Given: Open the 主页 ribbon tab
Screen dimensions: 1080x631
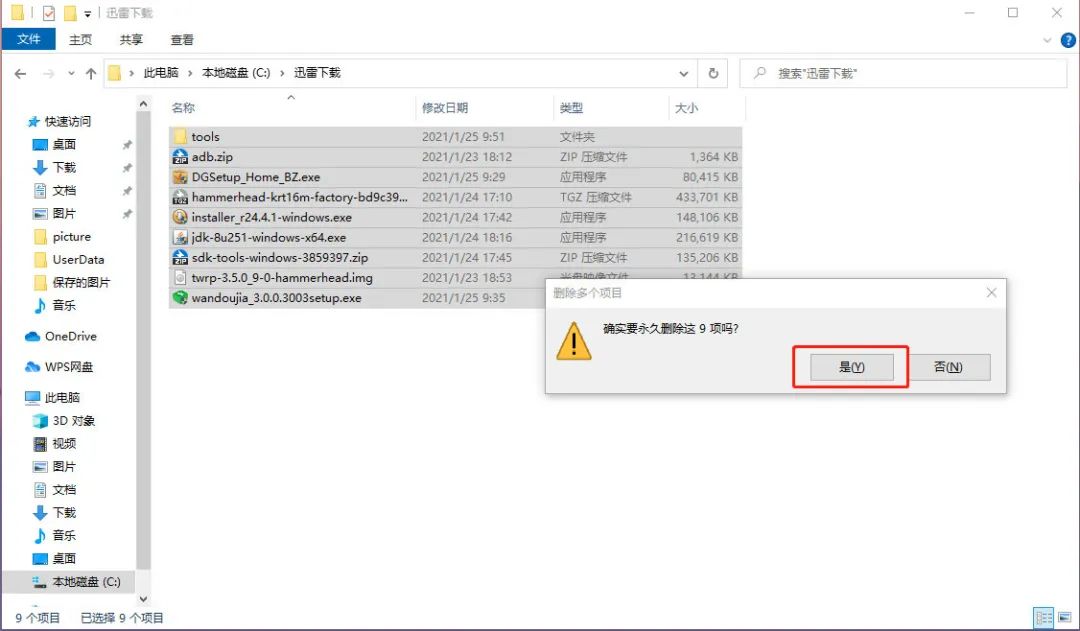Looking at the screenshot, I should tap(81, 39).
